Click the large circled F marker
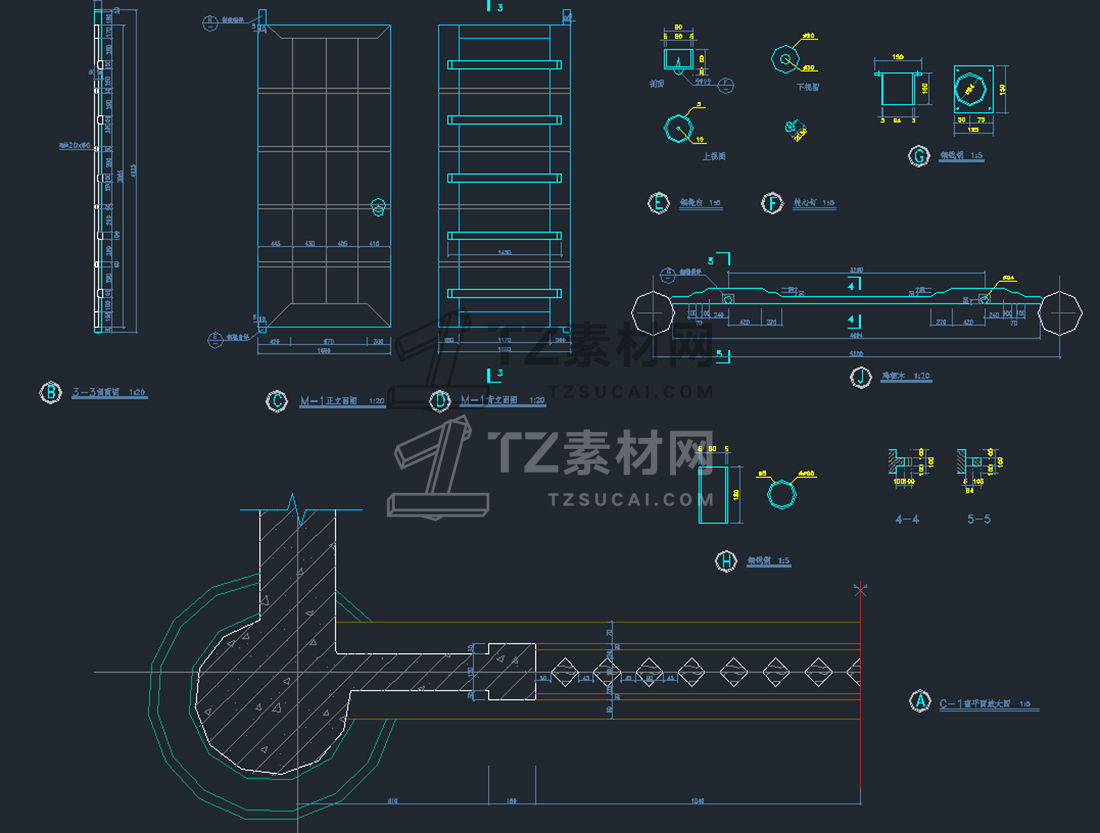Screen dimensions: 1100x833 coord(772,204)
